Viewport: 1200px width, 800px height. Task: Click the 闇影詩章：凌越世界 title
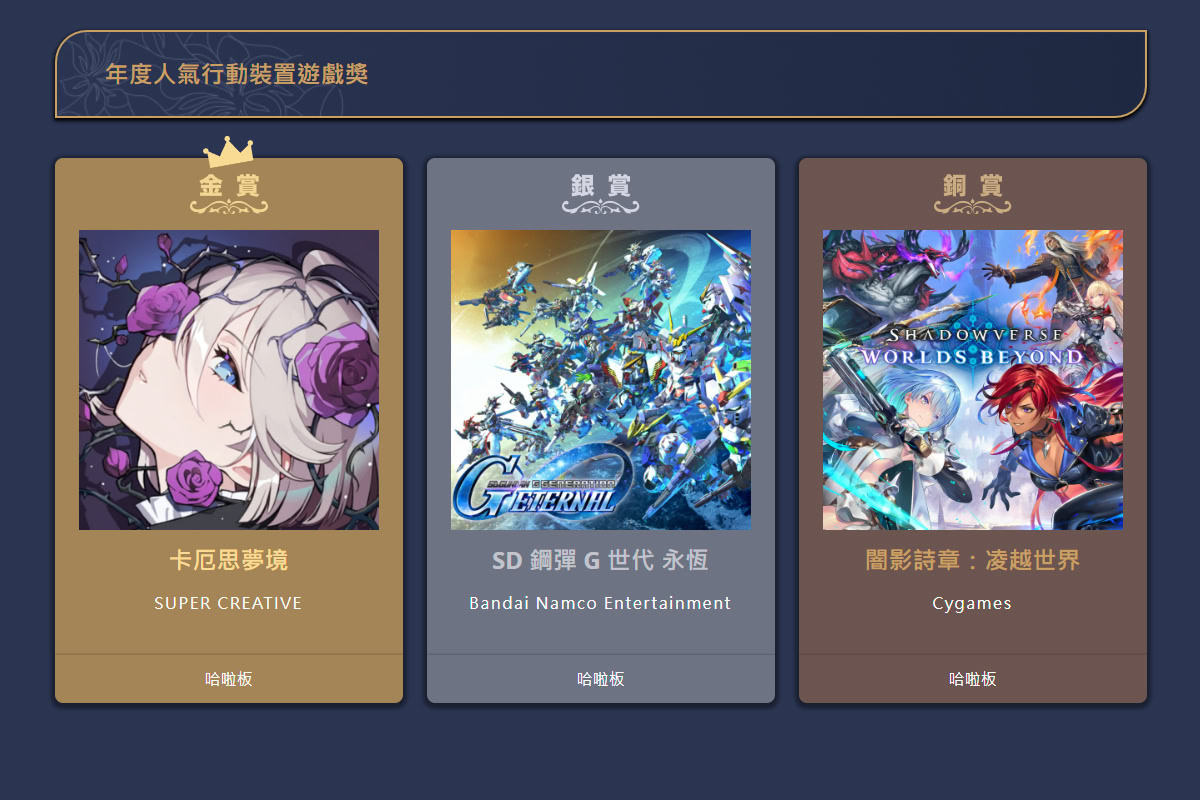tap(973, 560)
